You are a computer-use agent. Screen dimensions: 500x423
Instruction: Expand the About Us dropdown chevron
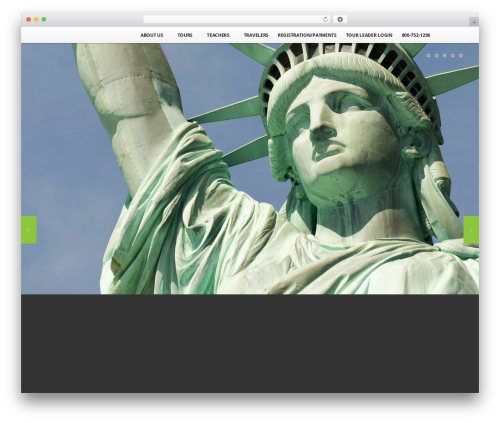click(x=136, y=35)
